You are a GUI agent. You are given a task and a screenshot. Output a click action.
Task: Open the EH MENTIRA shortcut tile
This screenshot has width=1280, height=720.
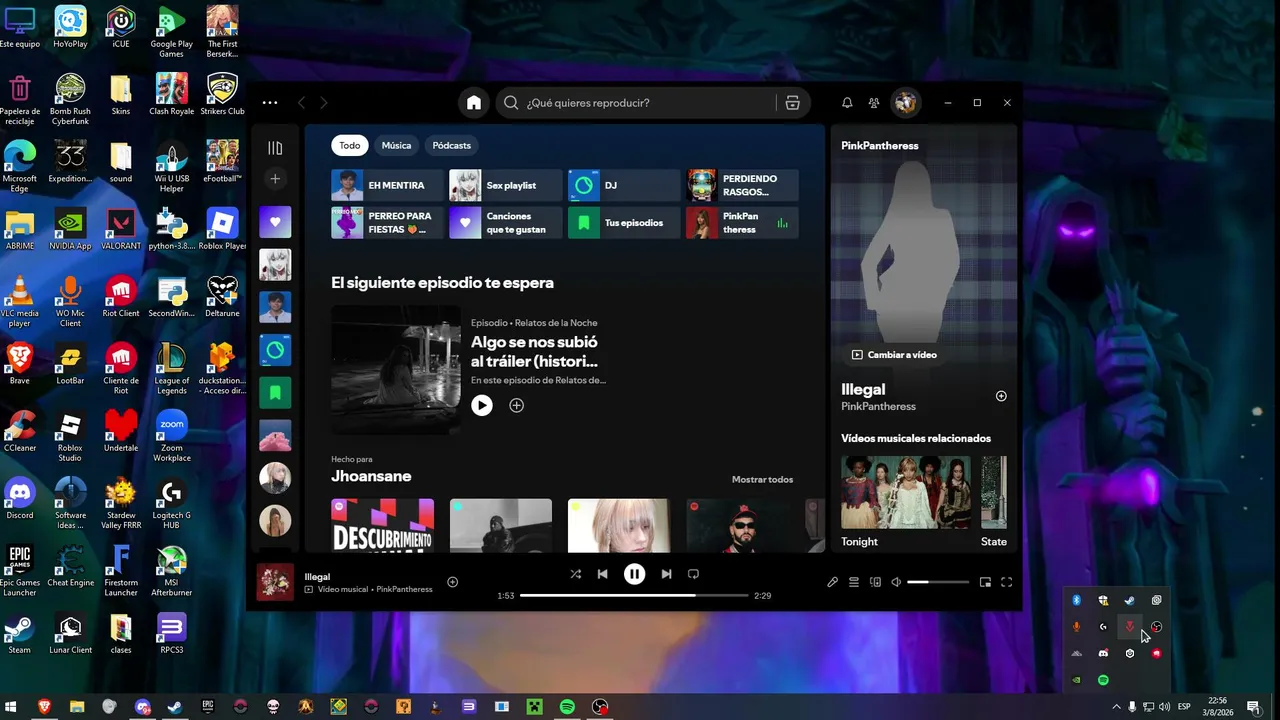point(387,185)
